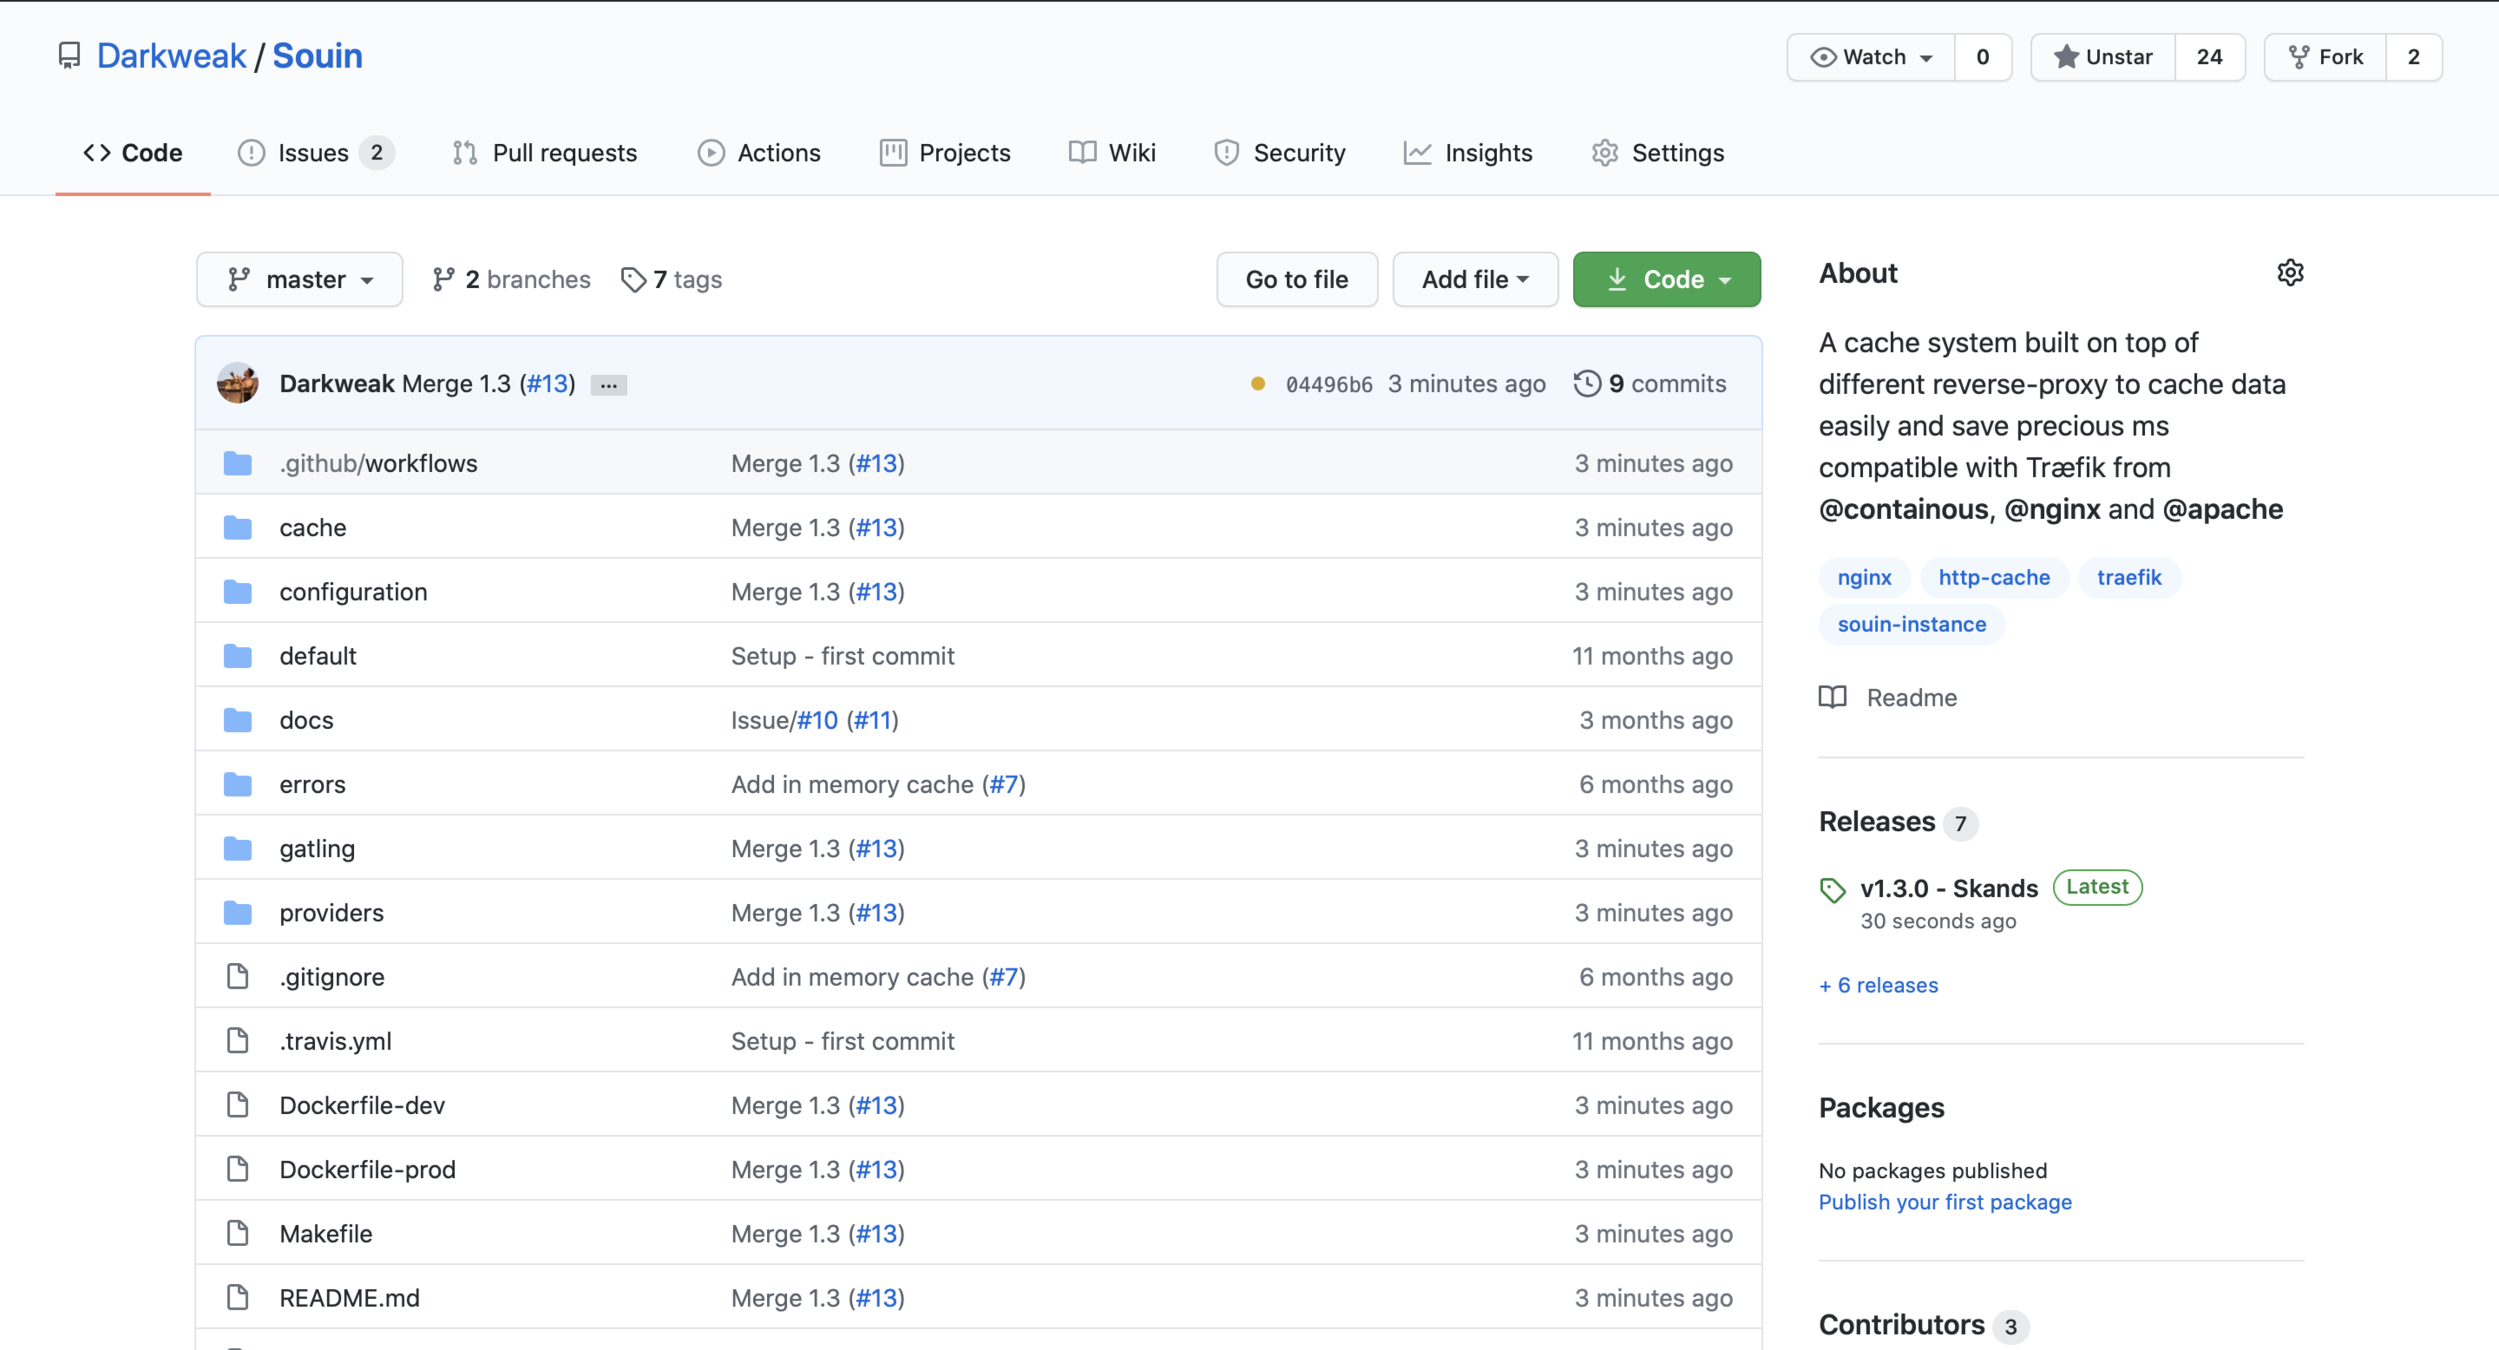Click the cache folder icon
Screen dimensions: 2499x1350
point(238,527)
